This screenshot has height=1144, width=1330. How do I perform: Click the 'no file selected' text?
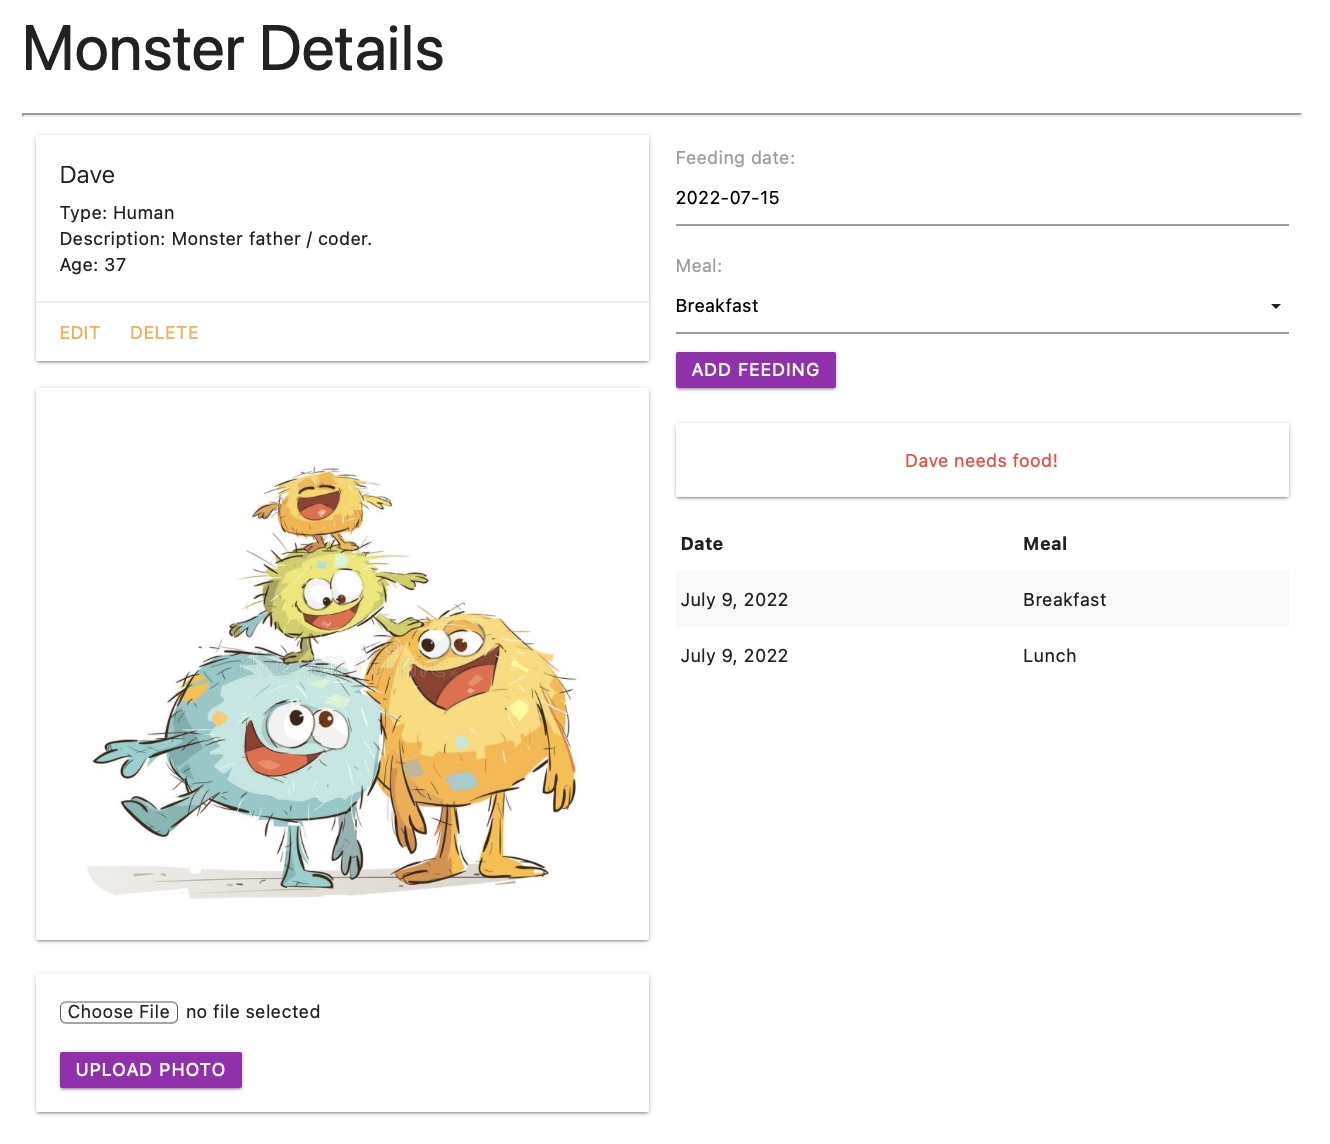tap(253, 1012)
